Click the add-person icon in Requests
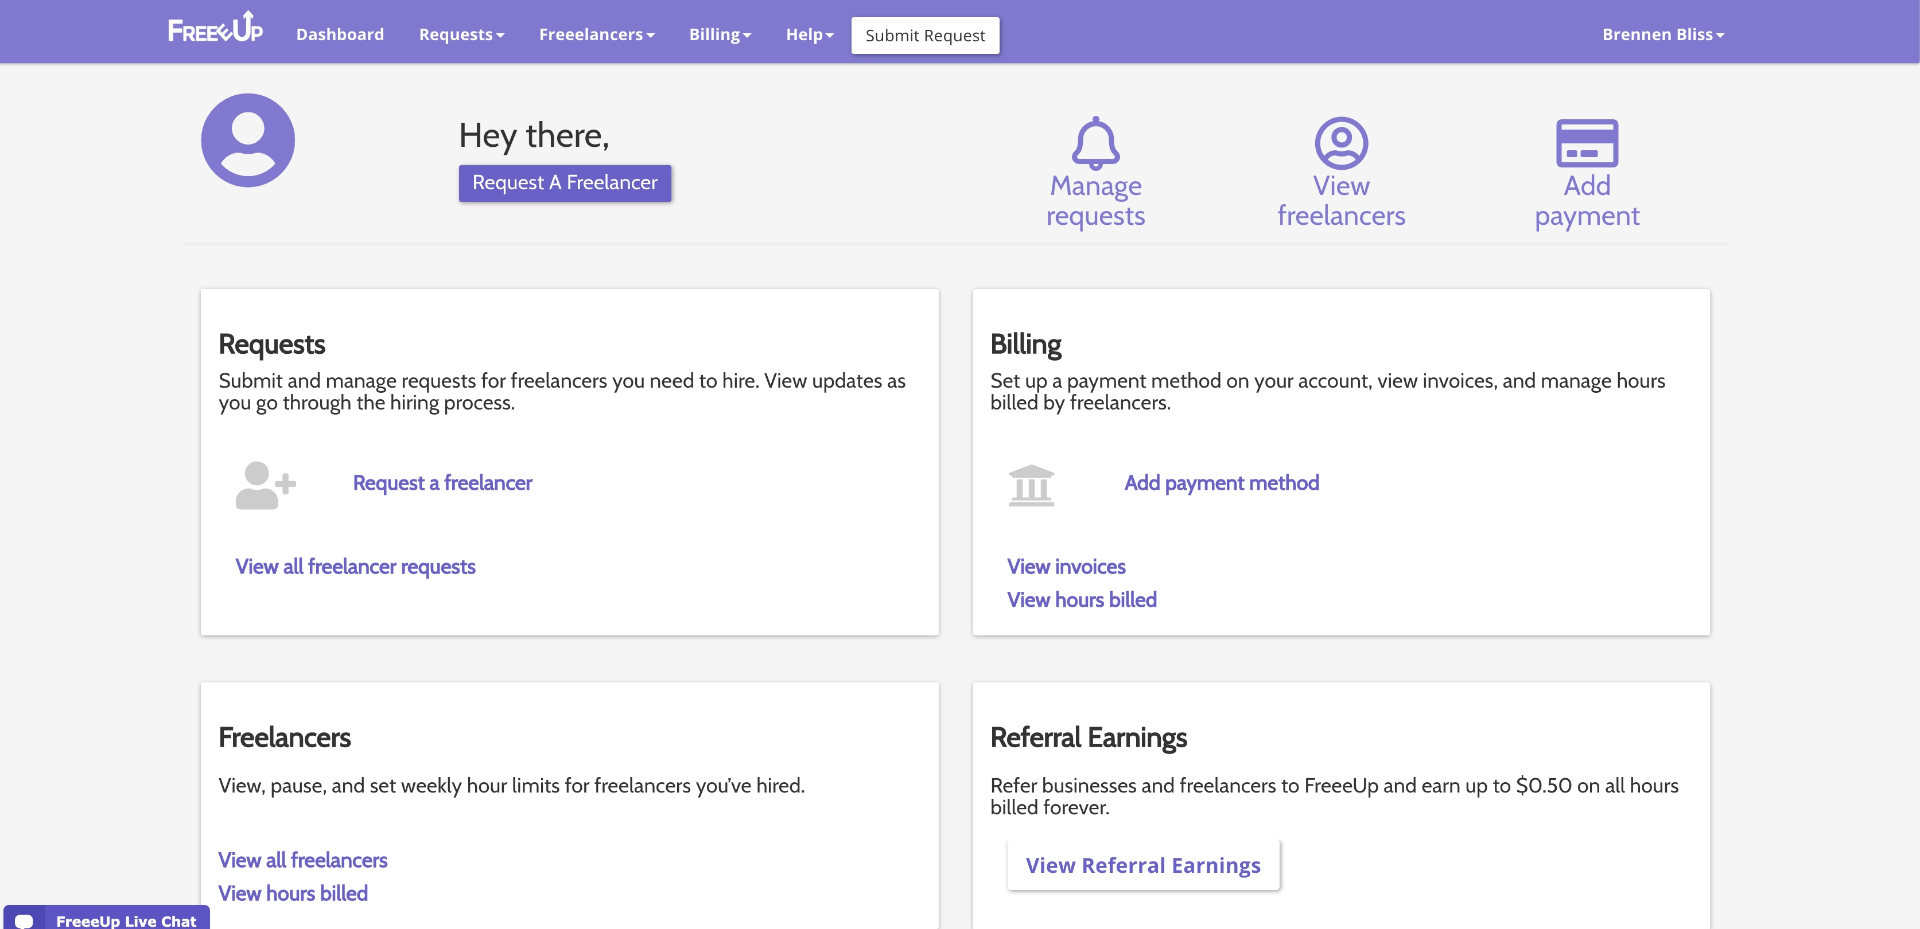The height and width of the screenshot is (929, 1920). 265,485
